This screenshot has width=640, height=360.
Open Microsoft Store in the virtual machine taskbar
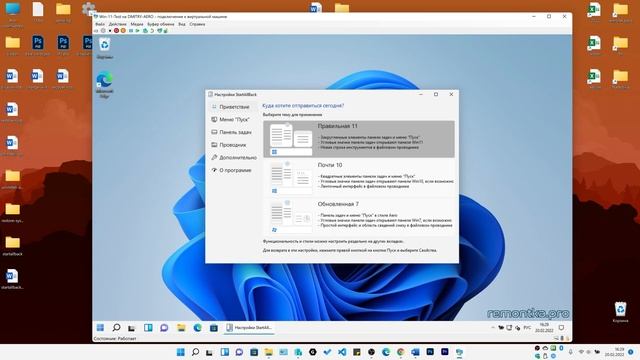click(213, 327)
